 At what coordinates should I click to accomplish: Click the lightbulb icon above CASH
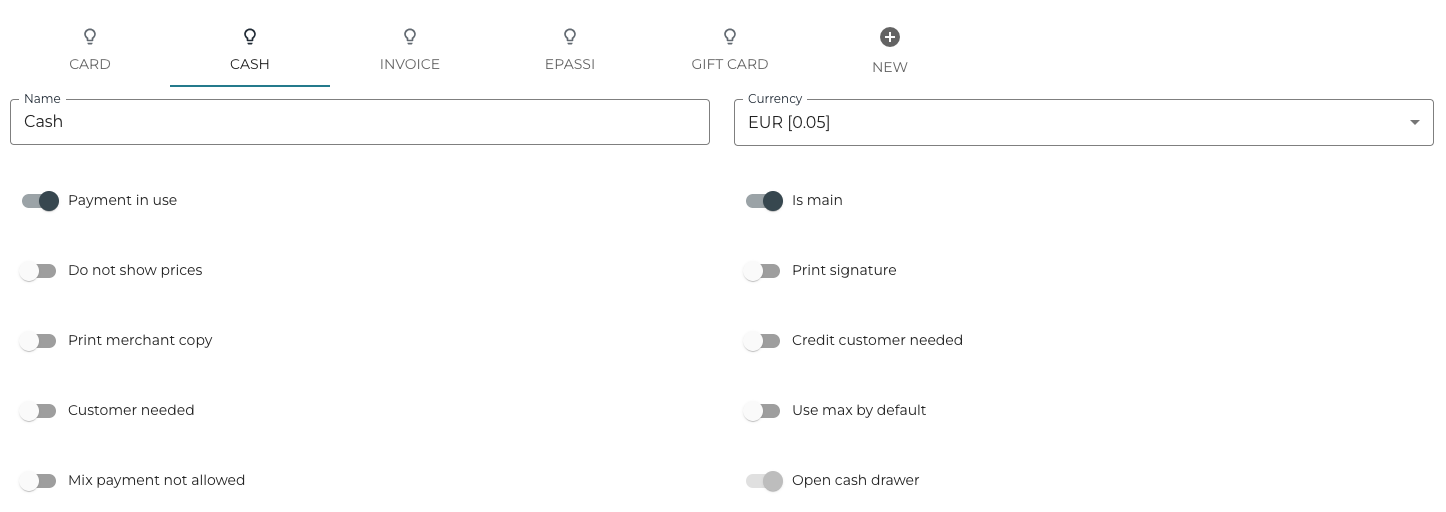[250, 37]
